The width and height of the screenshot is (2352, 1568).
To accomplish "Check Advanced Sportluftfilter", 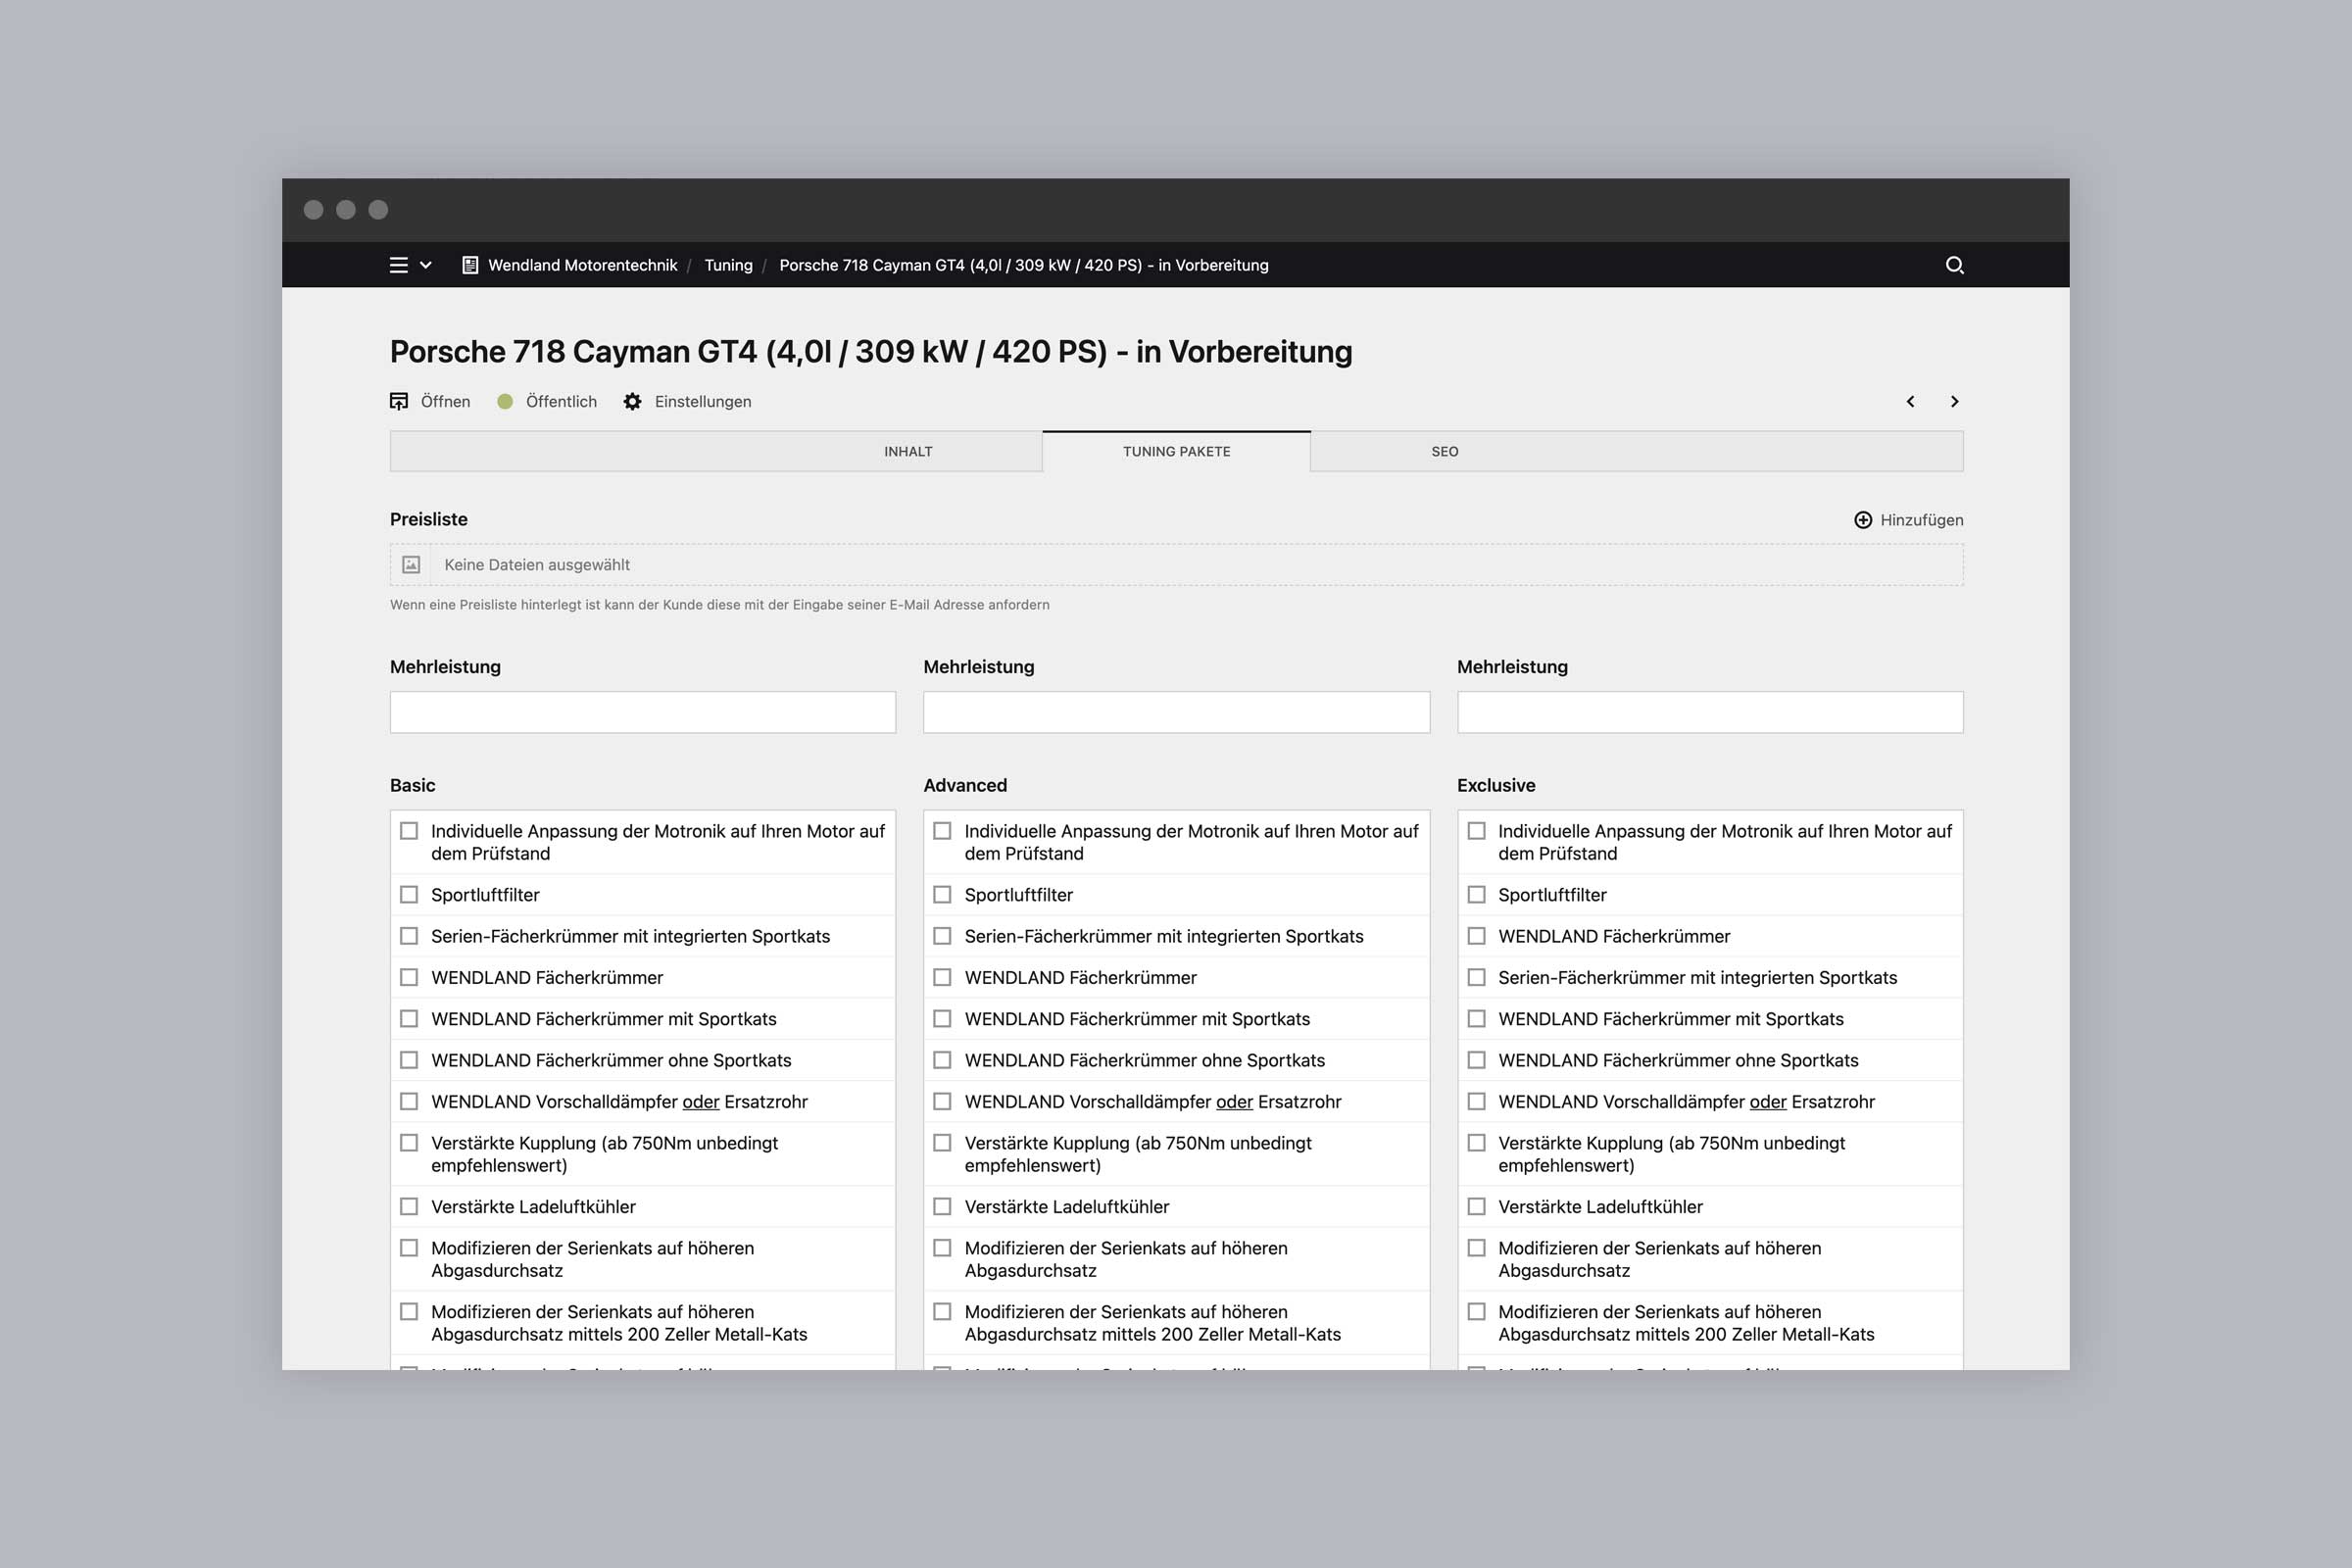I will 942,895.
